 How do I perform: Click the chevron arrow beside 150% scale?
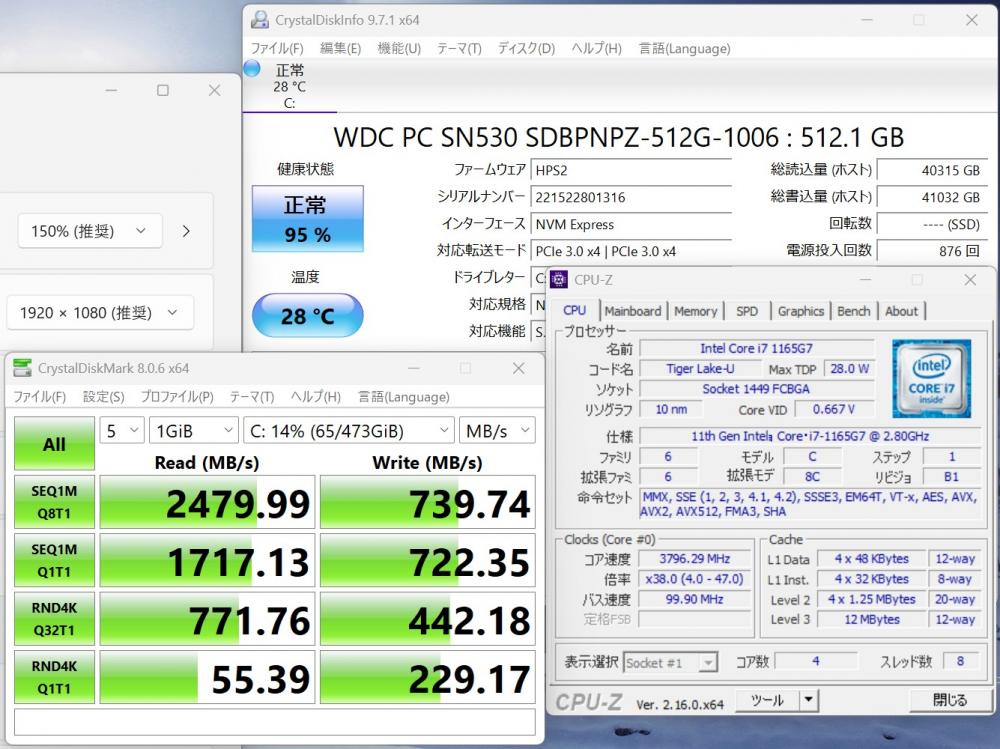click(x=186, y=231)
